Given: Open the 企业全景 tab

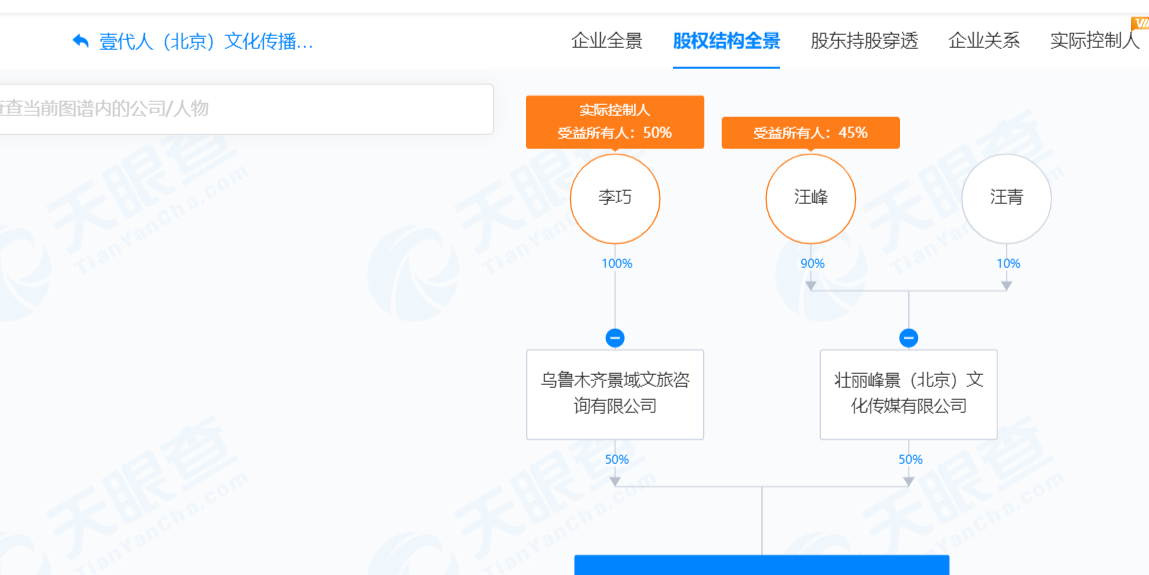Looking at the screenshot, I should [607, 41].
